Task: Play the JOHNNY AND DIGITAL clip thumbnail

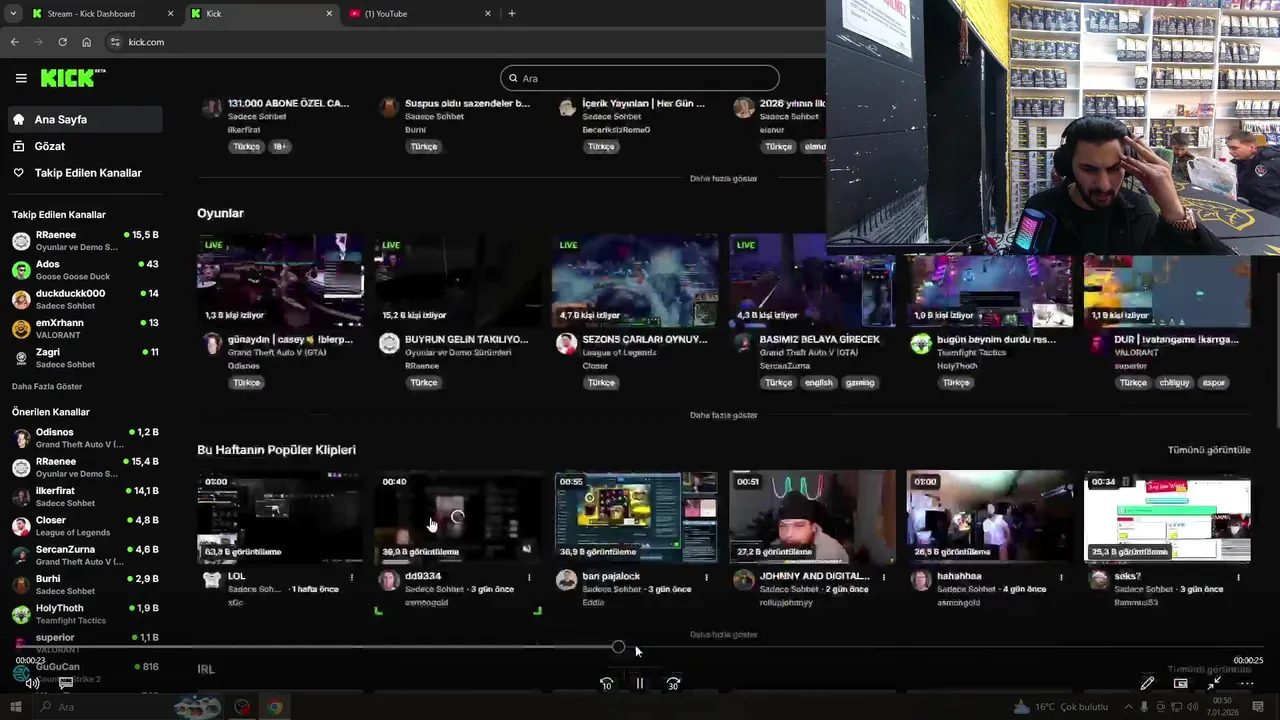Action: coord(812,517)
